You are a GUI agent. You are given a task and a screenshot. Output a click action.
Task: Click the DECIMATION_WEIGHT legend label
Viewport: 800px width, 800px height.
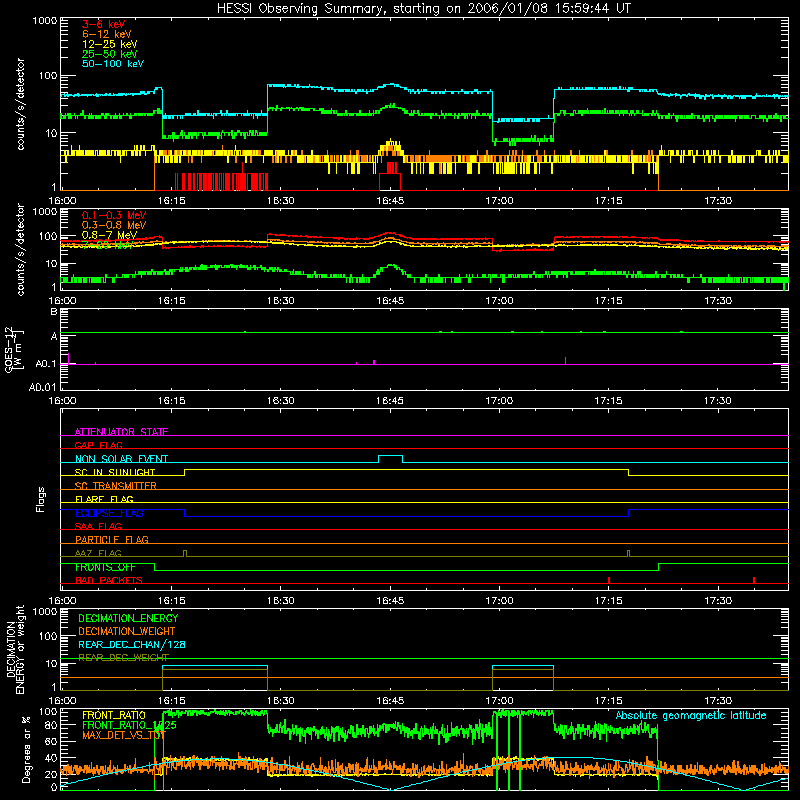tap(127, 631)
